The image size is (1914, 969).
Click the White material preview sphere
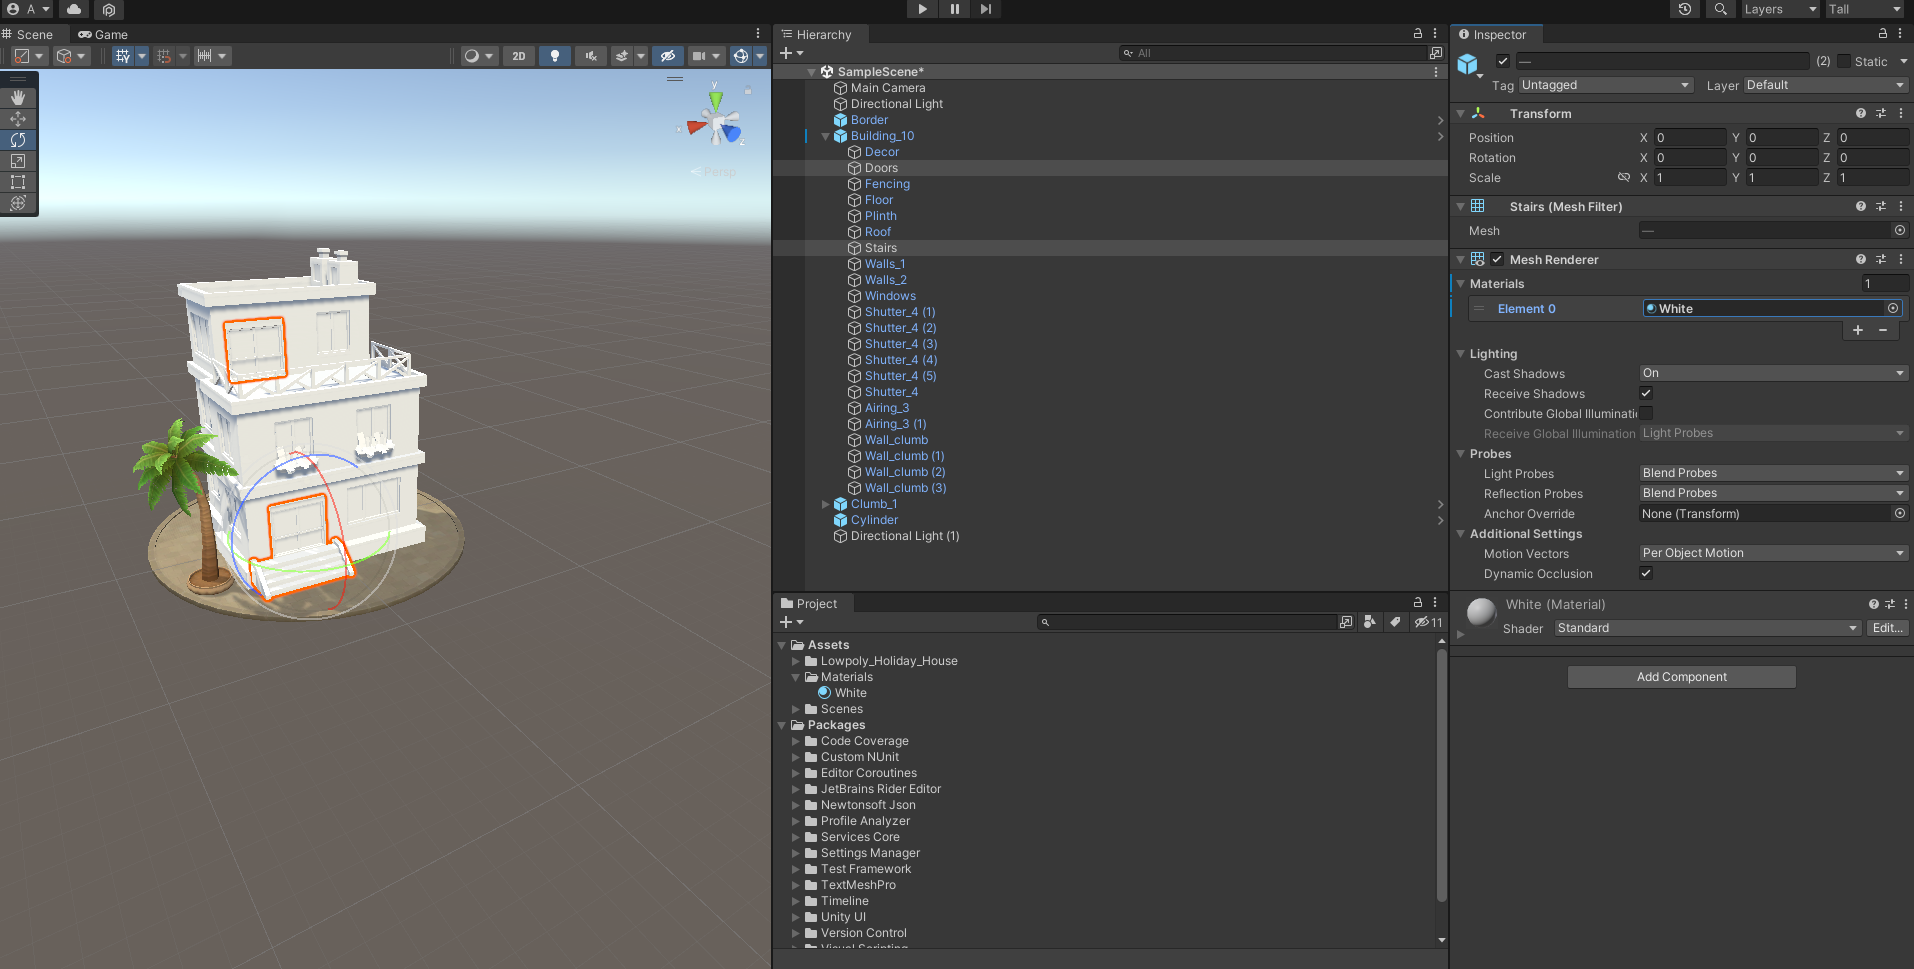coord(1481,611)
